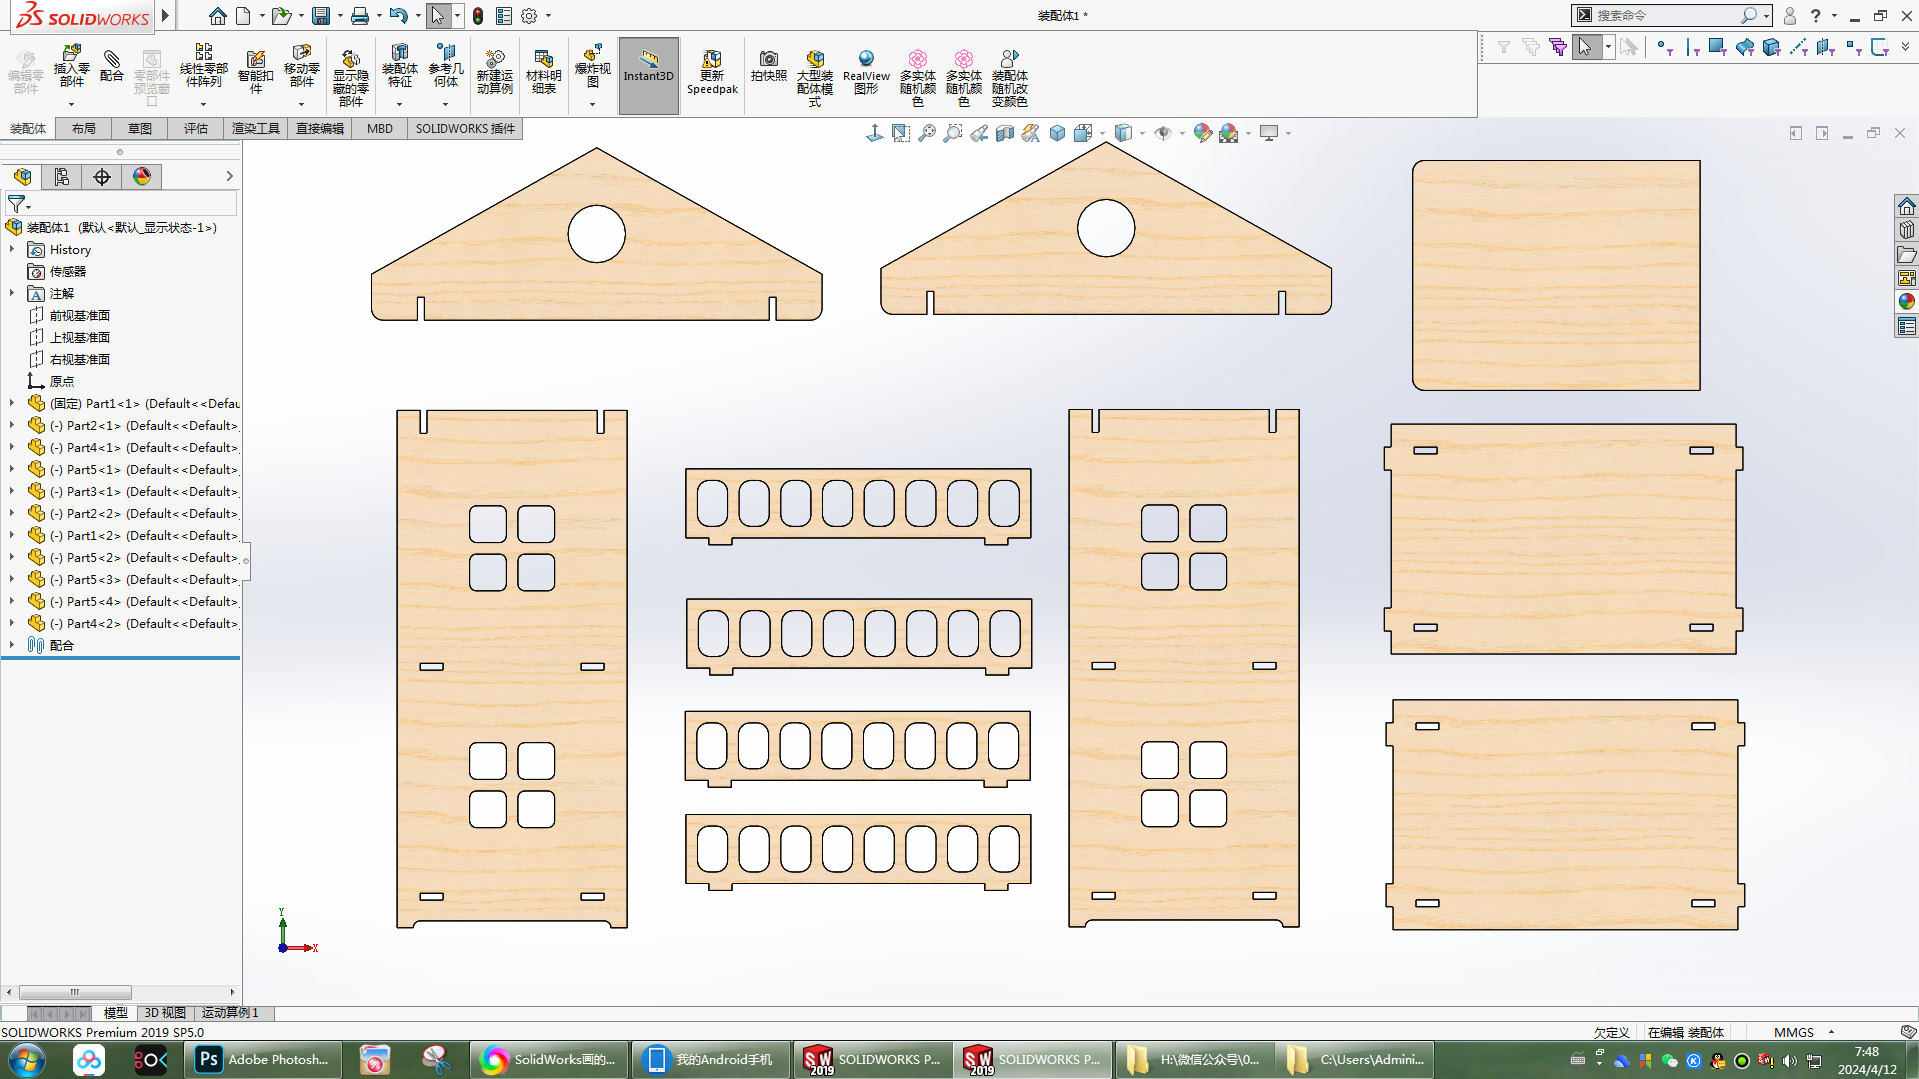
Task: Click New Motion Study (新建运动算例)
Action: click(x=494, y=72)
